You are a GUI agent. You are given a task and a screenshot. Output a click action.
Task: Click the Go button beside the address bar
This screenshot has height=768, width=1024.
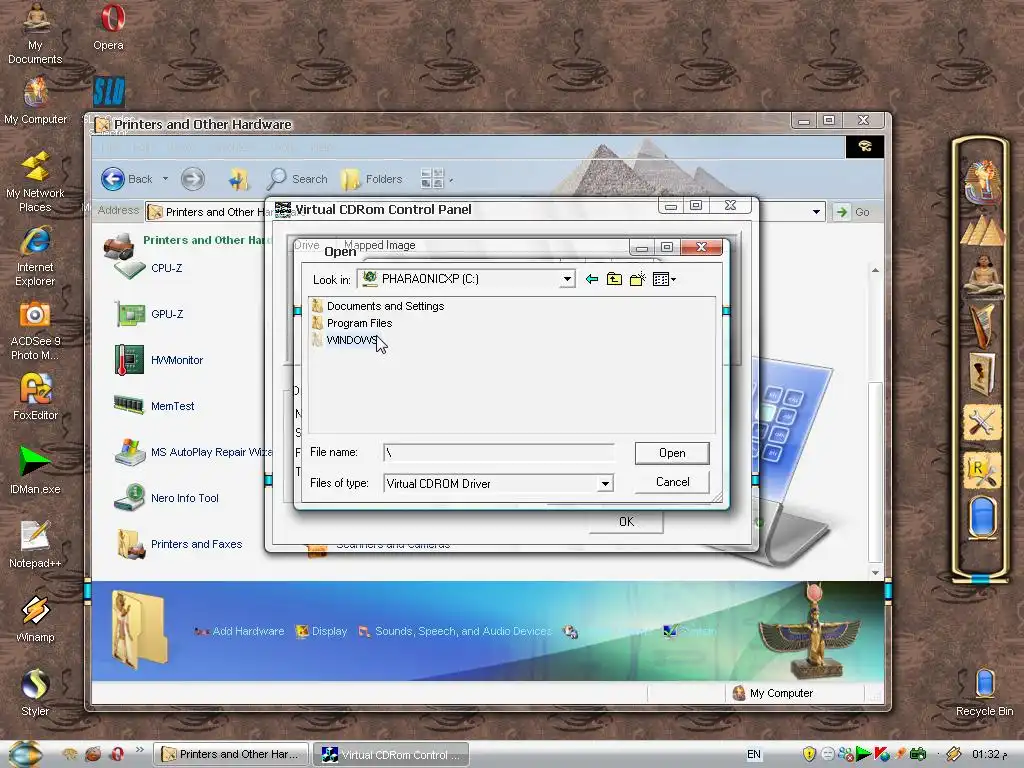point(853,212)
